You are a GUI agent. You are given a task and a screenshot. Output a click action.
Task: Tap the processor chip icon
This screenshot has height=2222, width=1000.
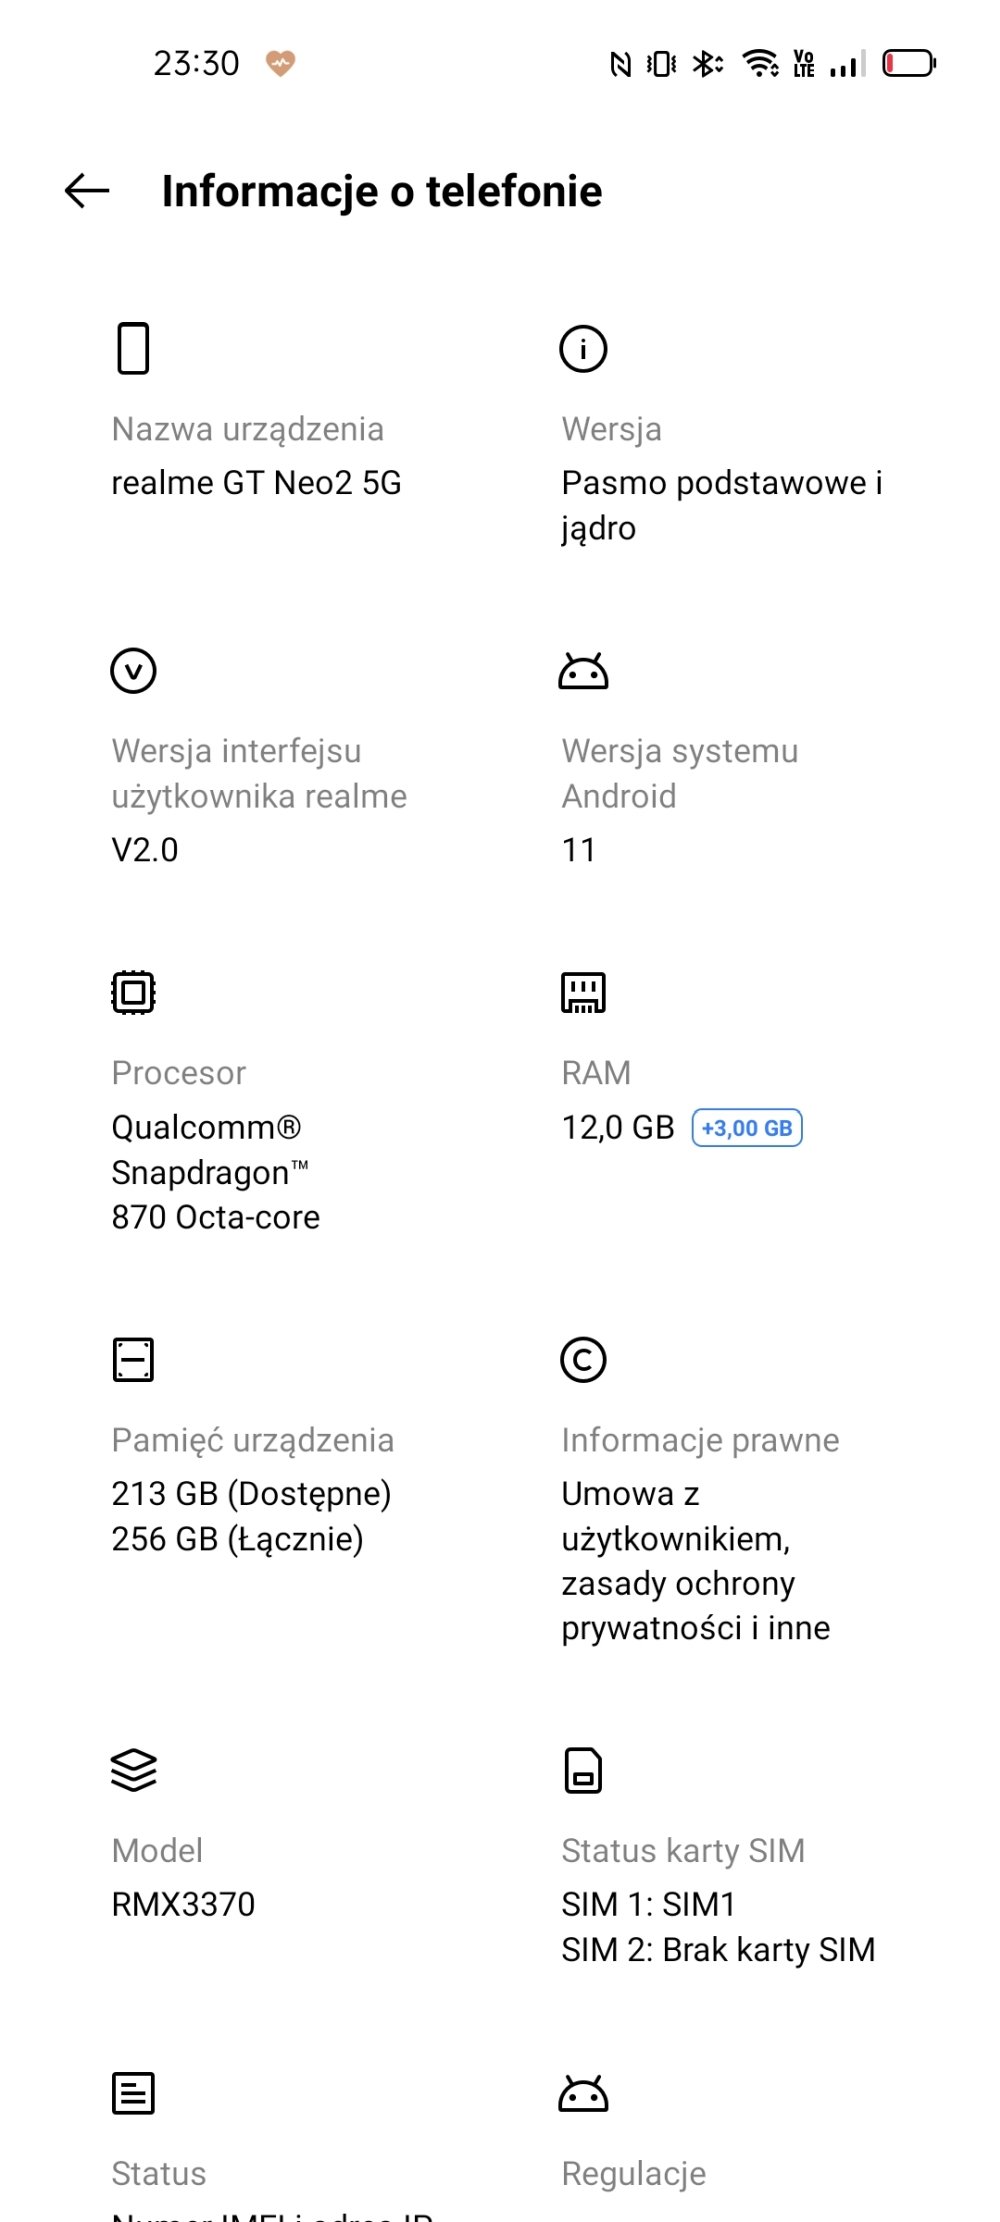click(133, 993)
